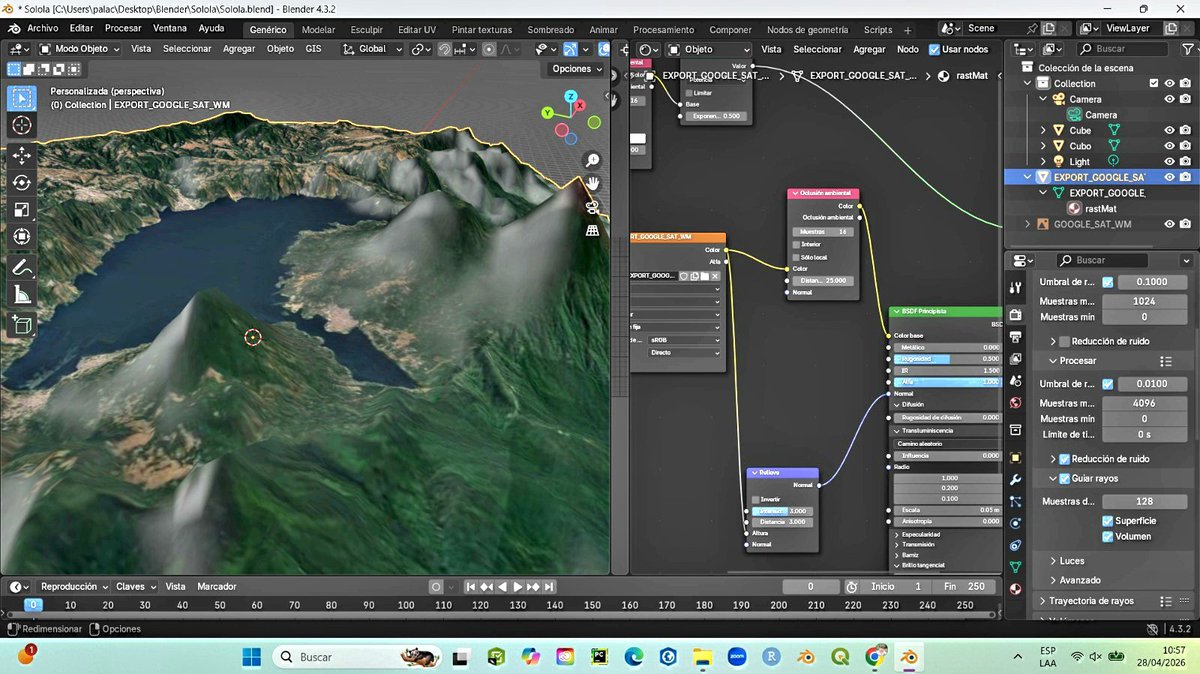Click the Fin 250 frame field
Screen dimensions: 1200x674
pyautogui.click(x=964, y=587)
